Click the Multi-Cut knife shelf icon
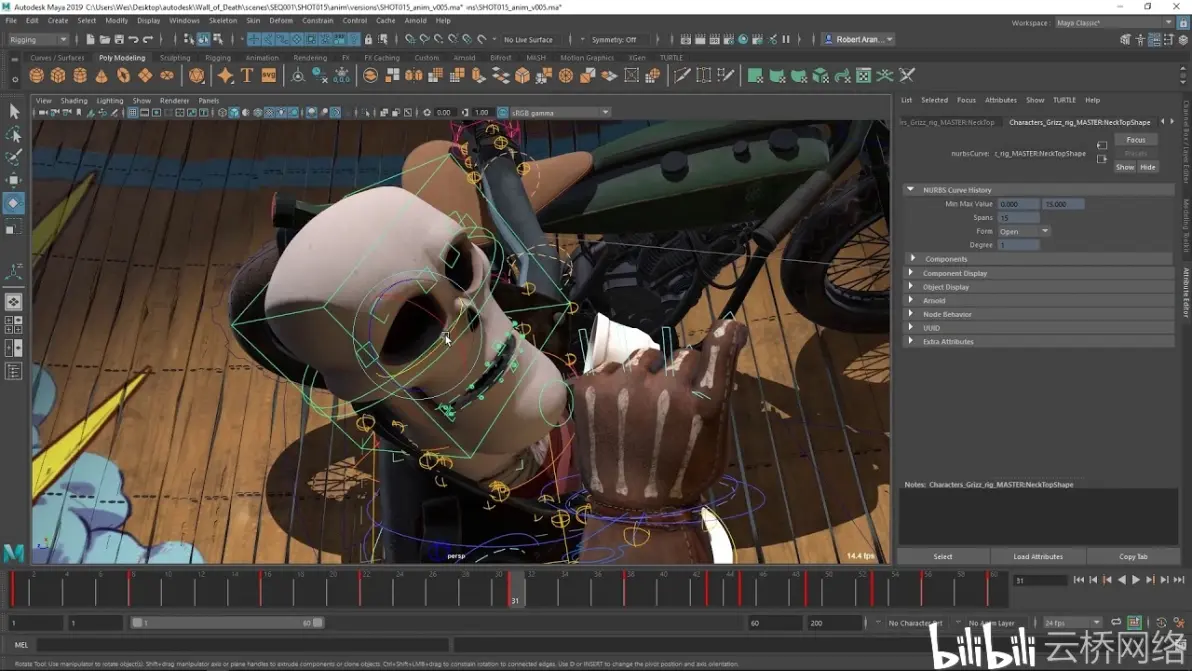 tap(682, 75)
